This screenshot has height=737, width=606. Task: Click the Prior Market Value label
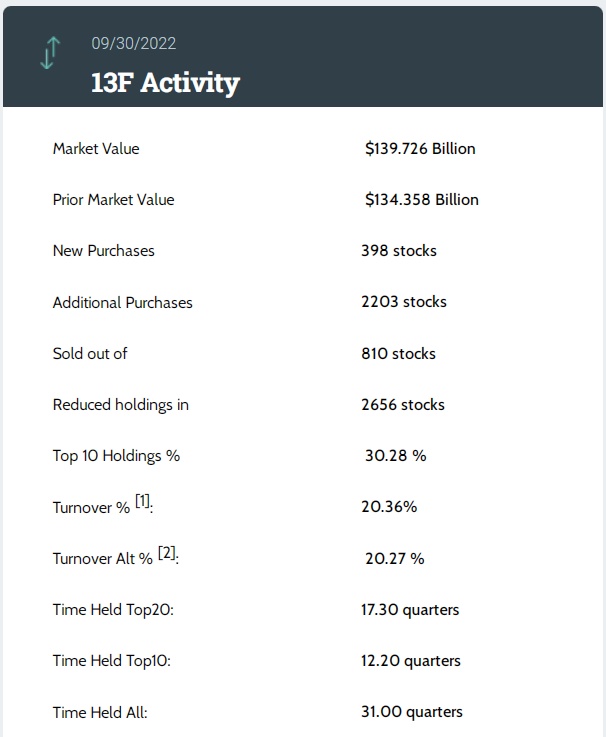(113, 200)
